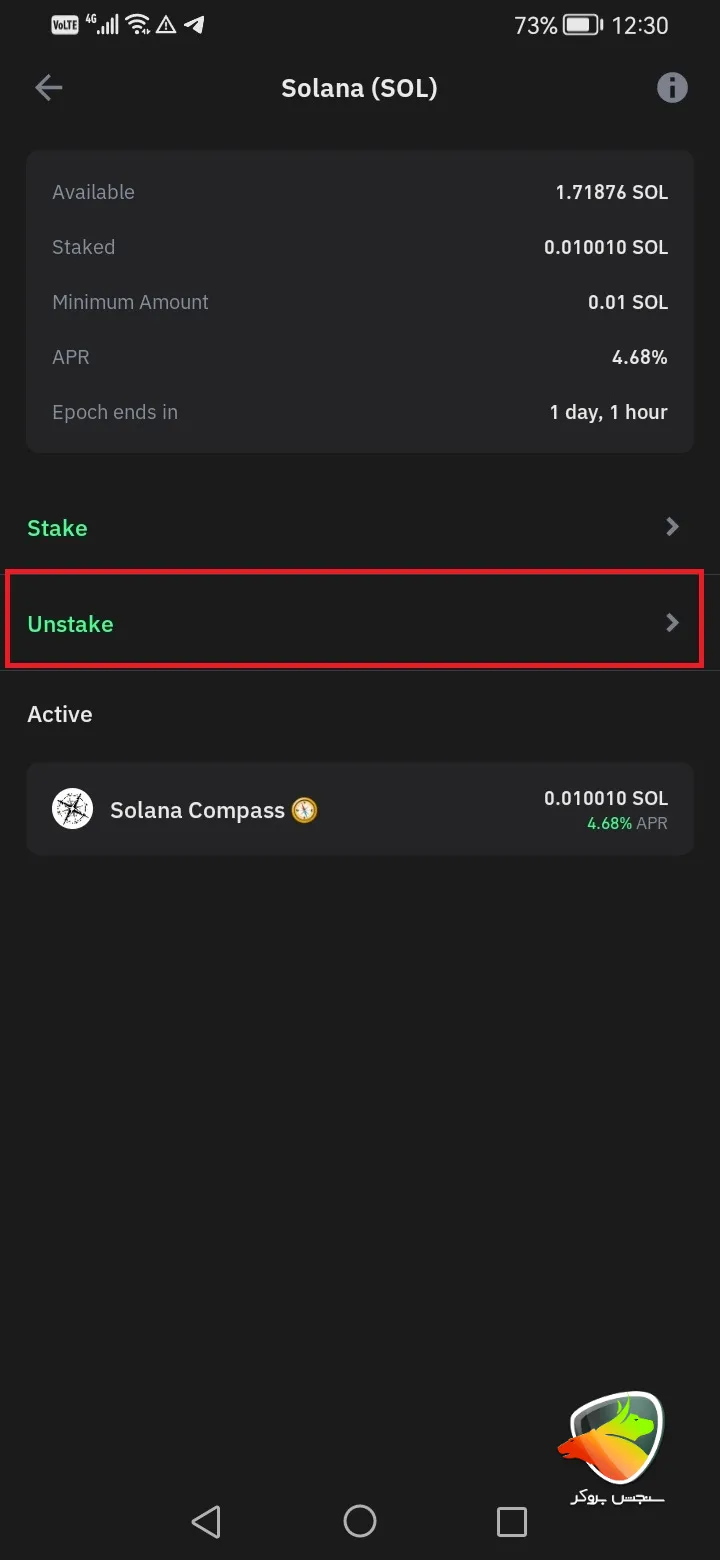This screenshot has width=720, height=1560.
Task: Tap the Epoch ends in row
Action: (x=360, y=412)
